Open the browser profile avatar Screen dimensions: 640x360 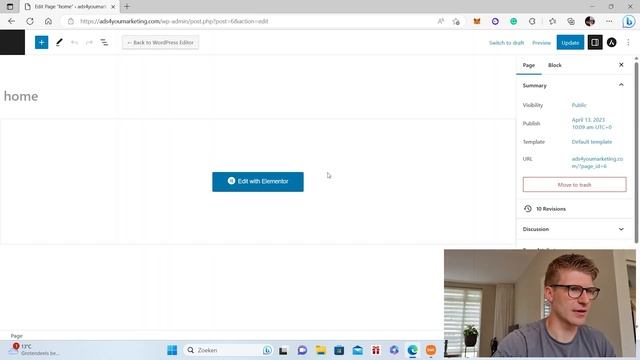(590, 21)
